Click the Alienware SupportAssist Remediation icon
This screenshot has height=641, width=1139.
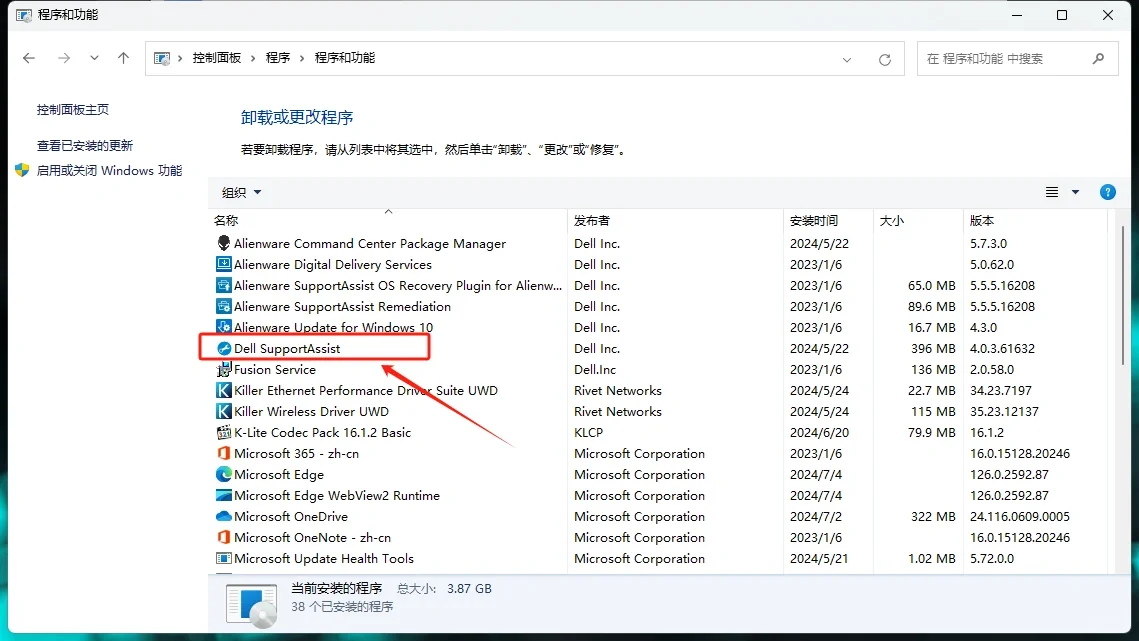point(224,307)
